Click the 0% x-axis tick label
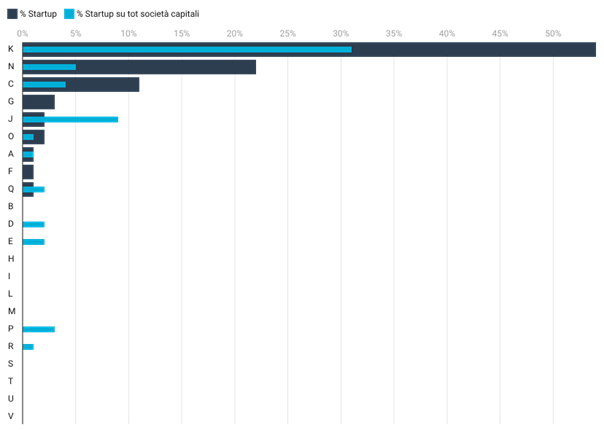This screenshot has width=604, height=430. point(22,33)
